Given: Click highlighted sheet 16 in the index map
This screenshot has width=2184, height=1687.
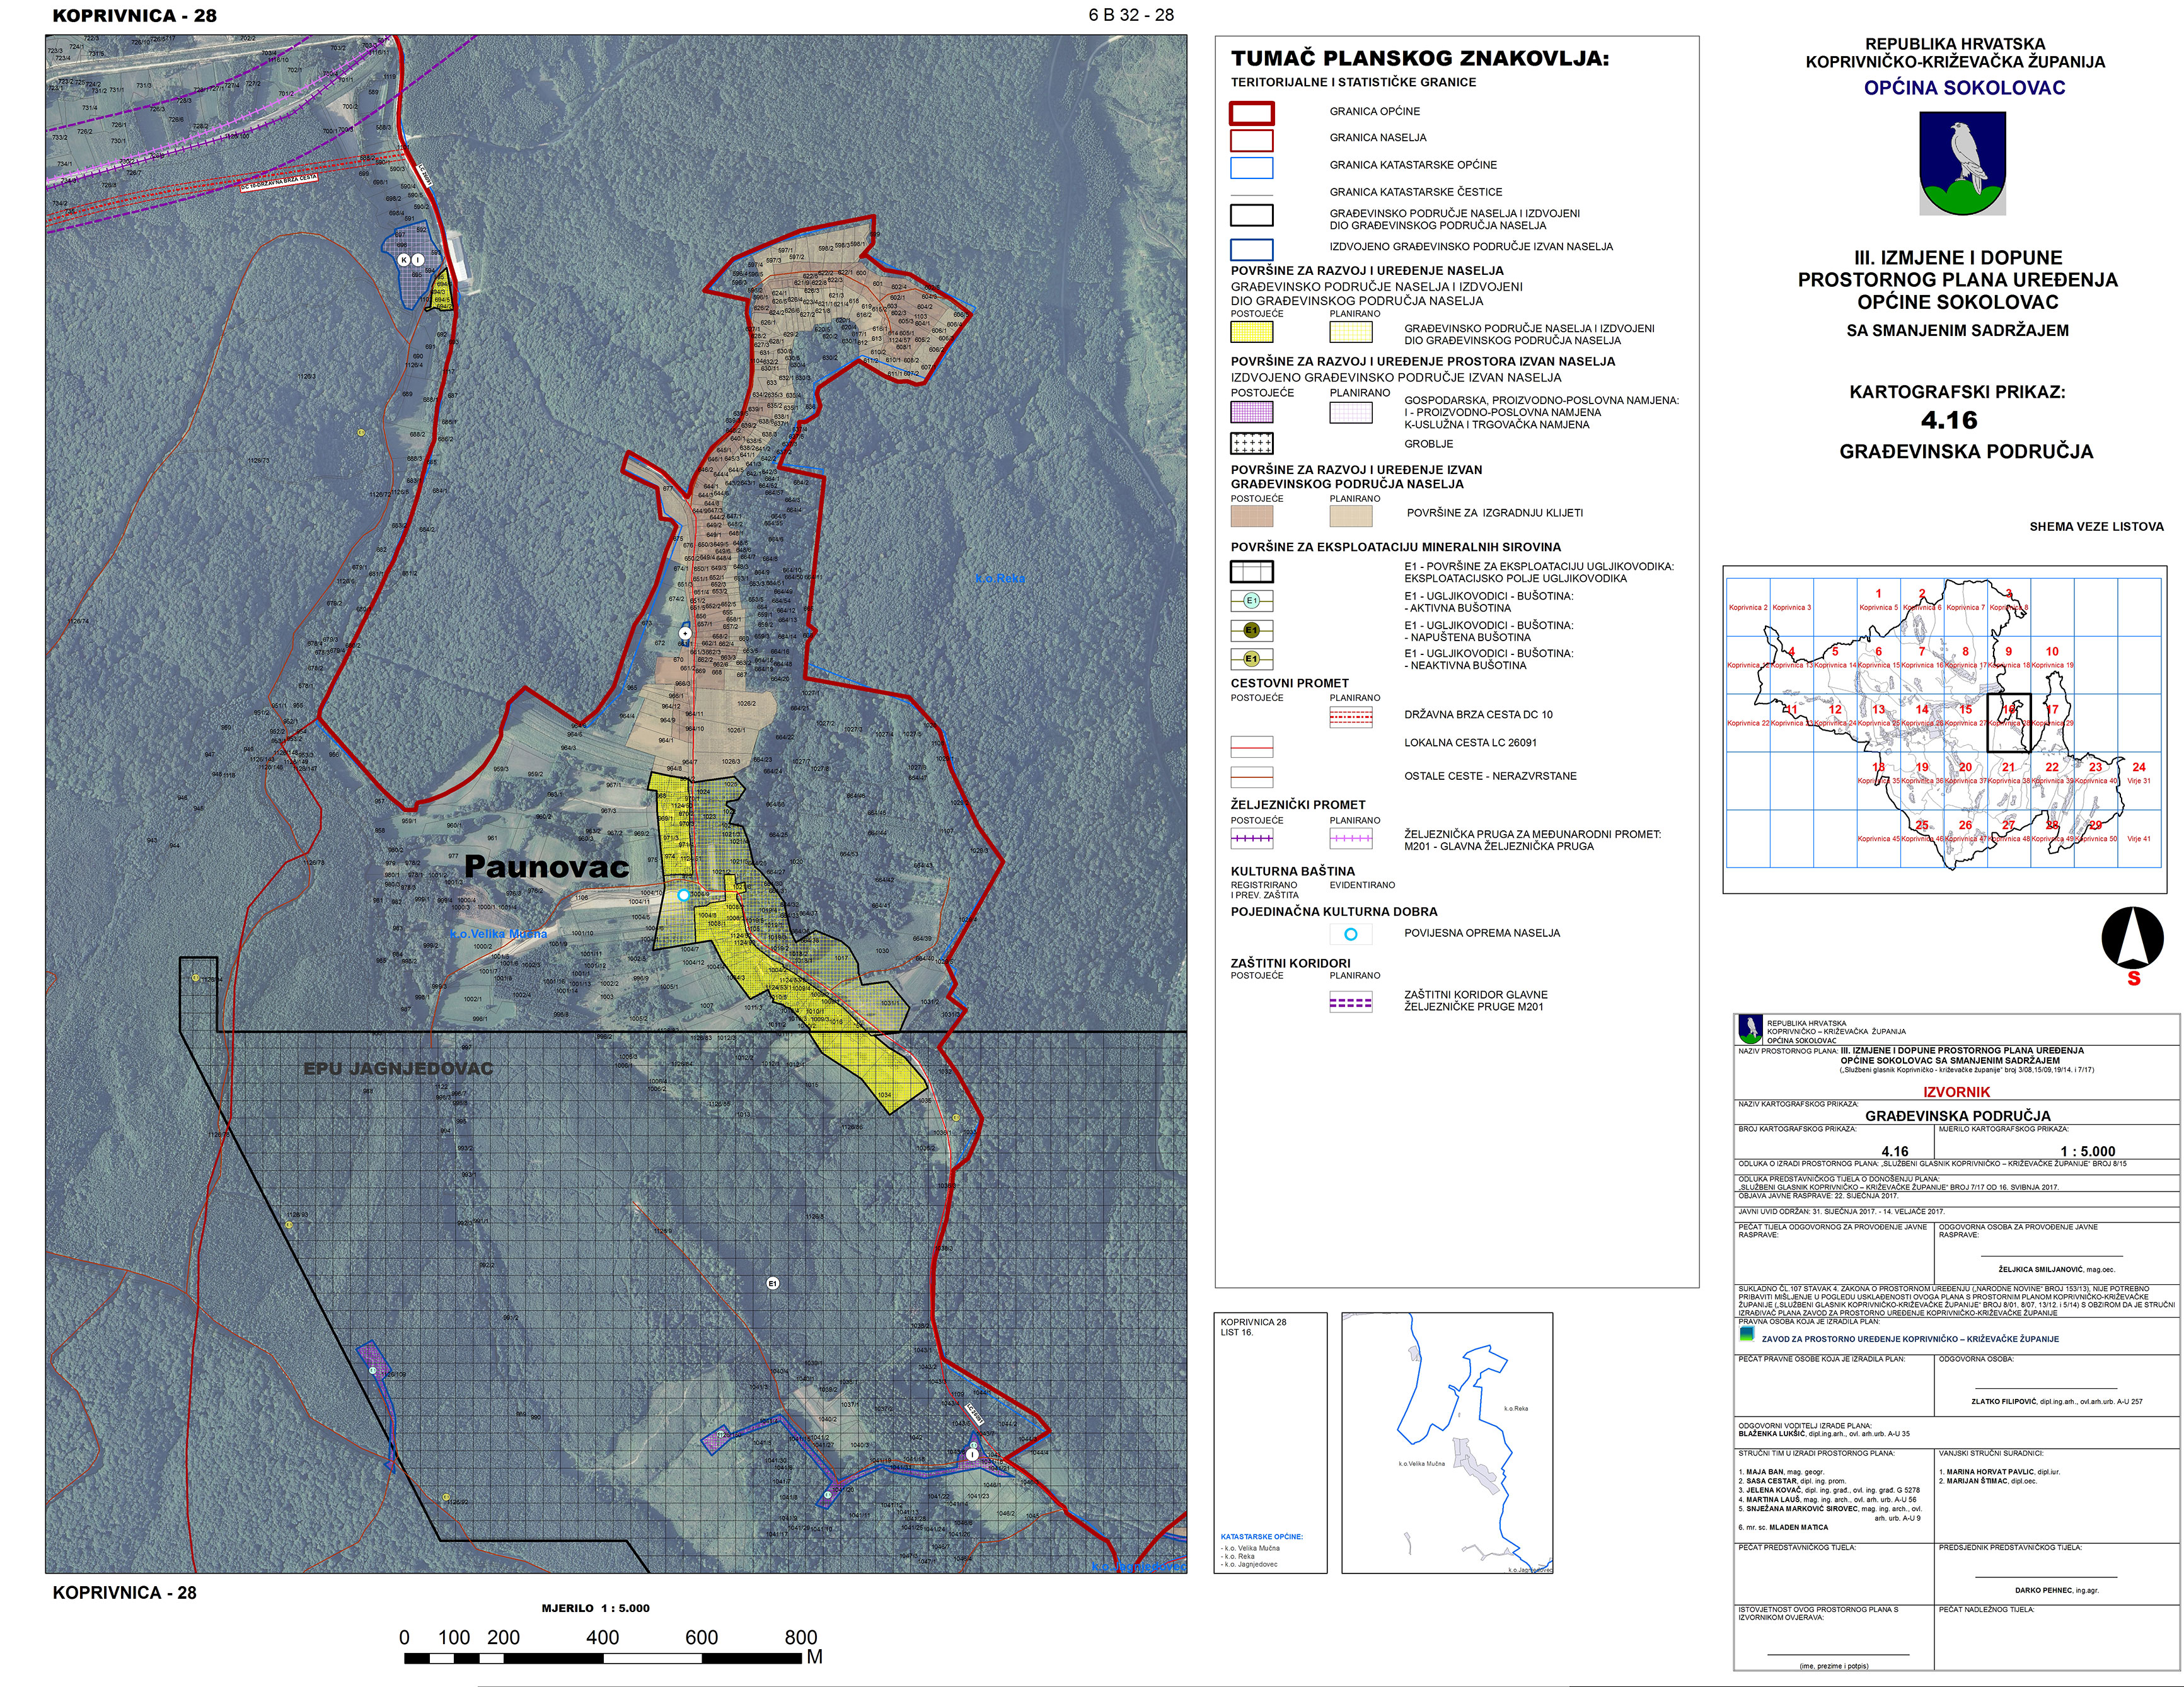Looking at the screenshot, I should pyautogui.click(x=2008, y=723).
